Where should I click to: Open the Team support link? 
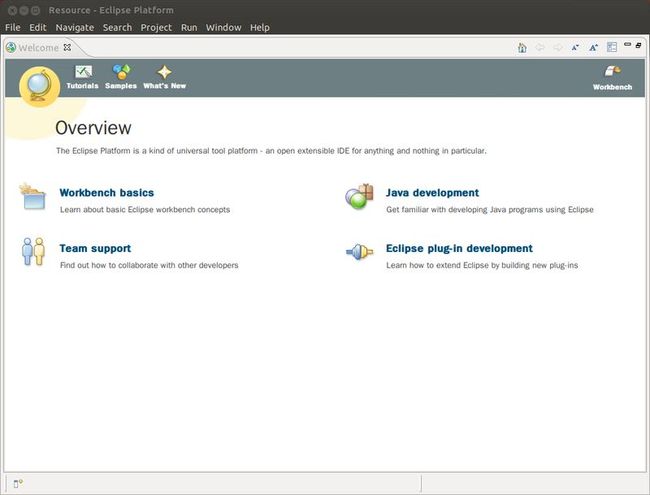(x=95, y=248)
